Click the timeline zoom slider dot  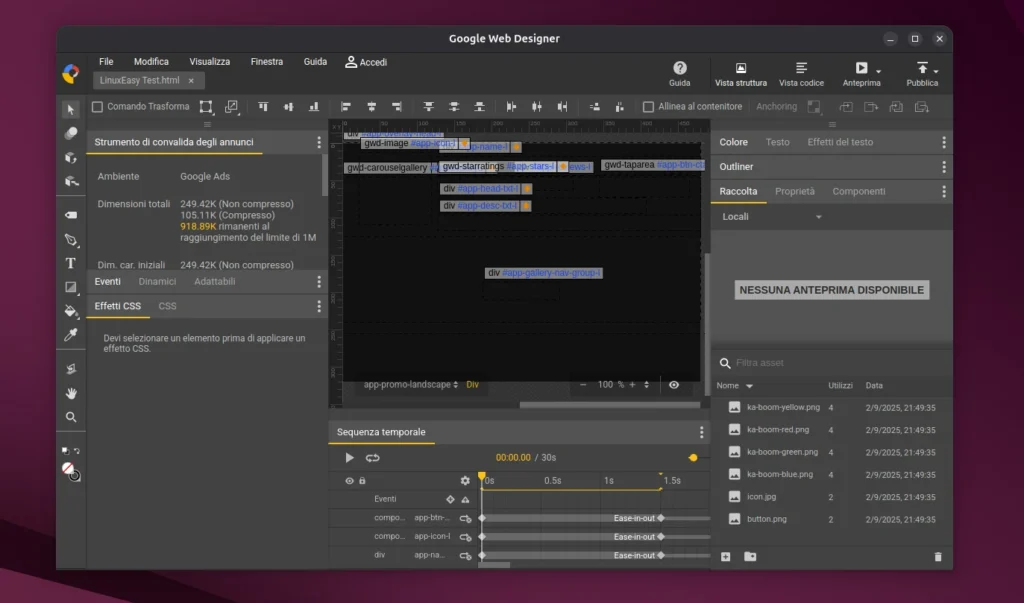[x=693, y=457]
